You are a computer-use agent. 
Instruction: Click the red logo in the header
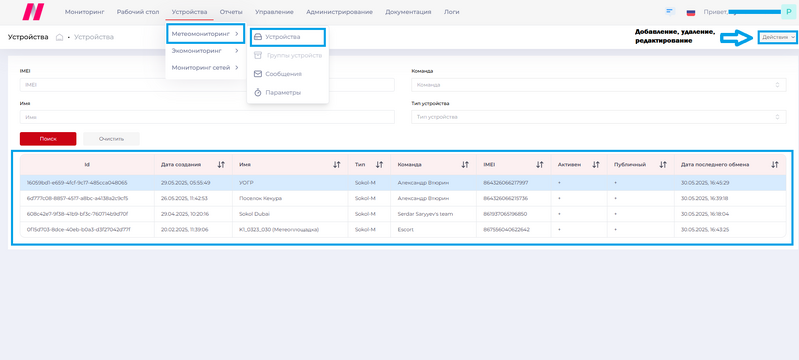[34, 12]
